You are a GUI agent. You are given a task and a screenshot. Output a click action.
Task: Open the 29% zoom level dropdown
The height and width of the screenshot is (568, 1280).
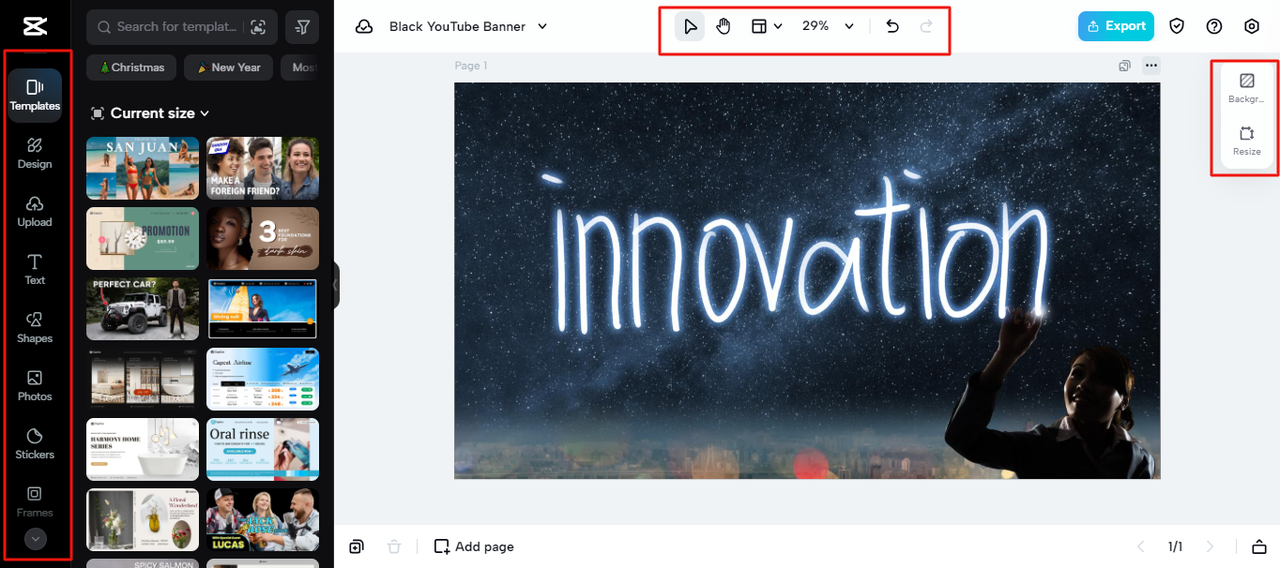[828, 26]
